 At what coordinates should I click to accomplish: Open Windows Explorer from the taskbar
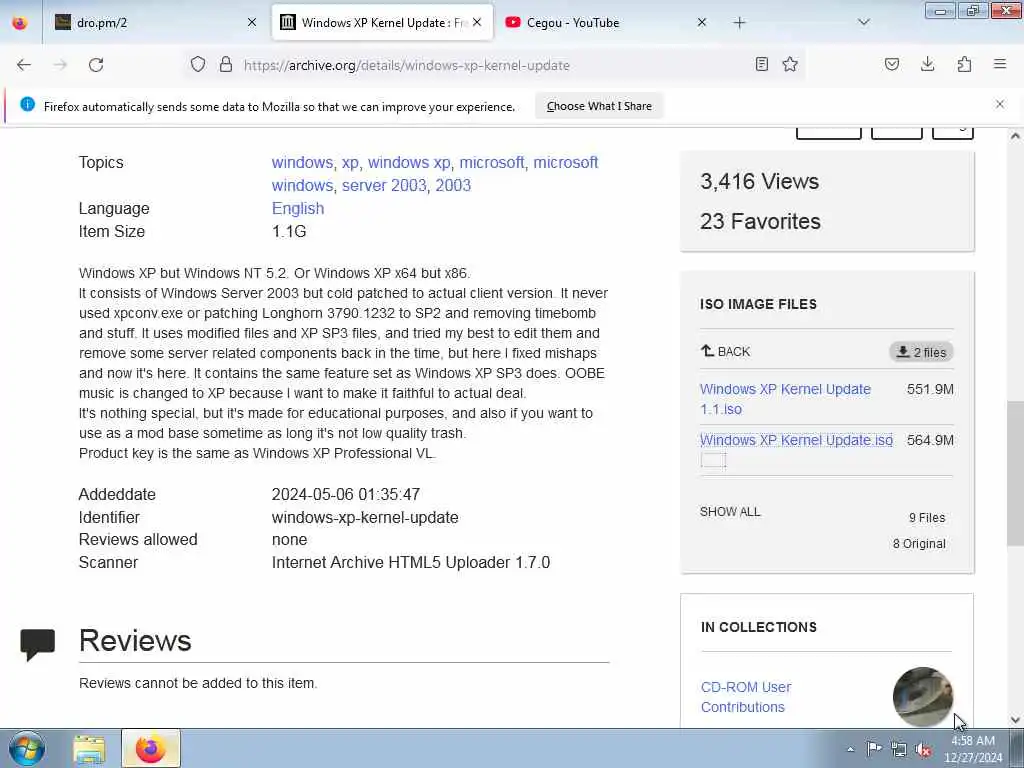point(89,748)
